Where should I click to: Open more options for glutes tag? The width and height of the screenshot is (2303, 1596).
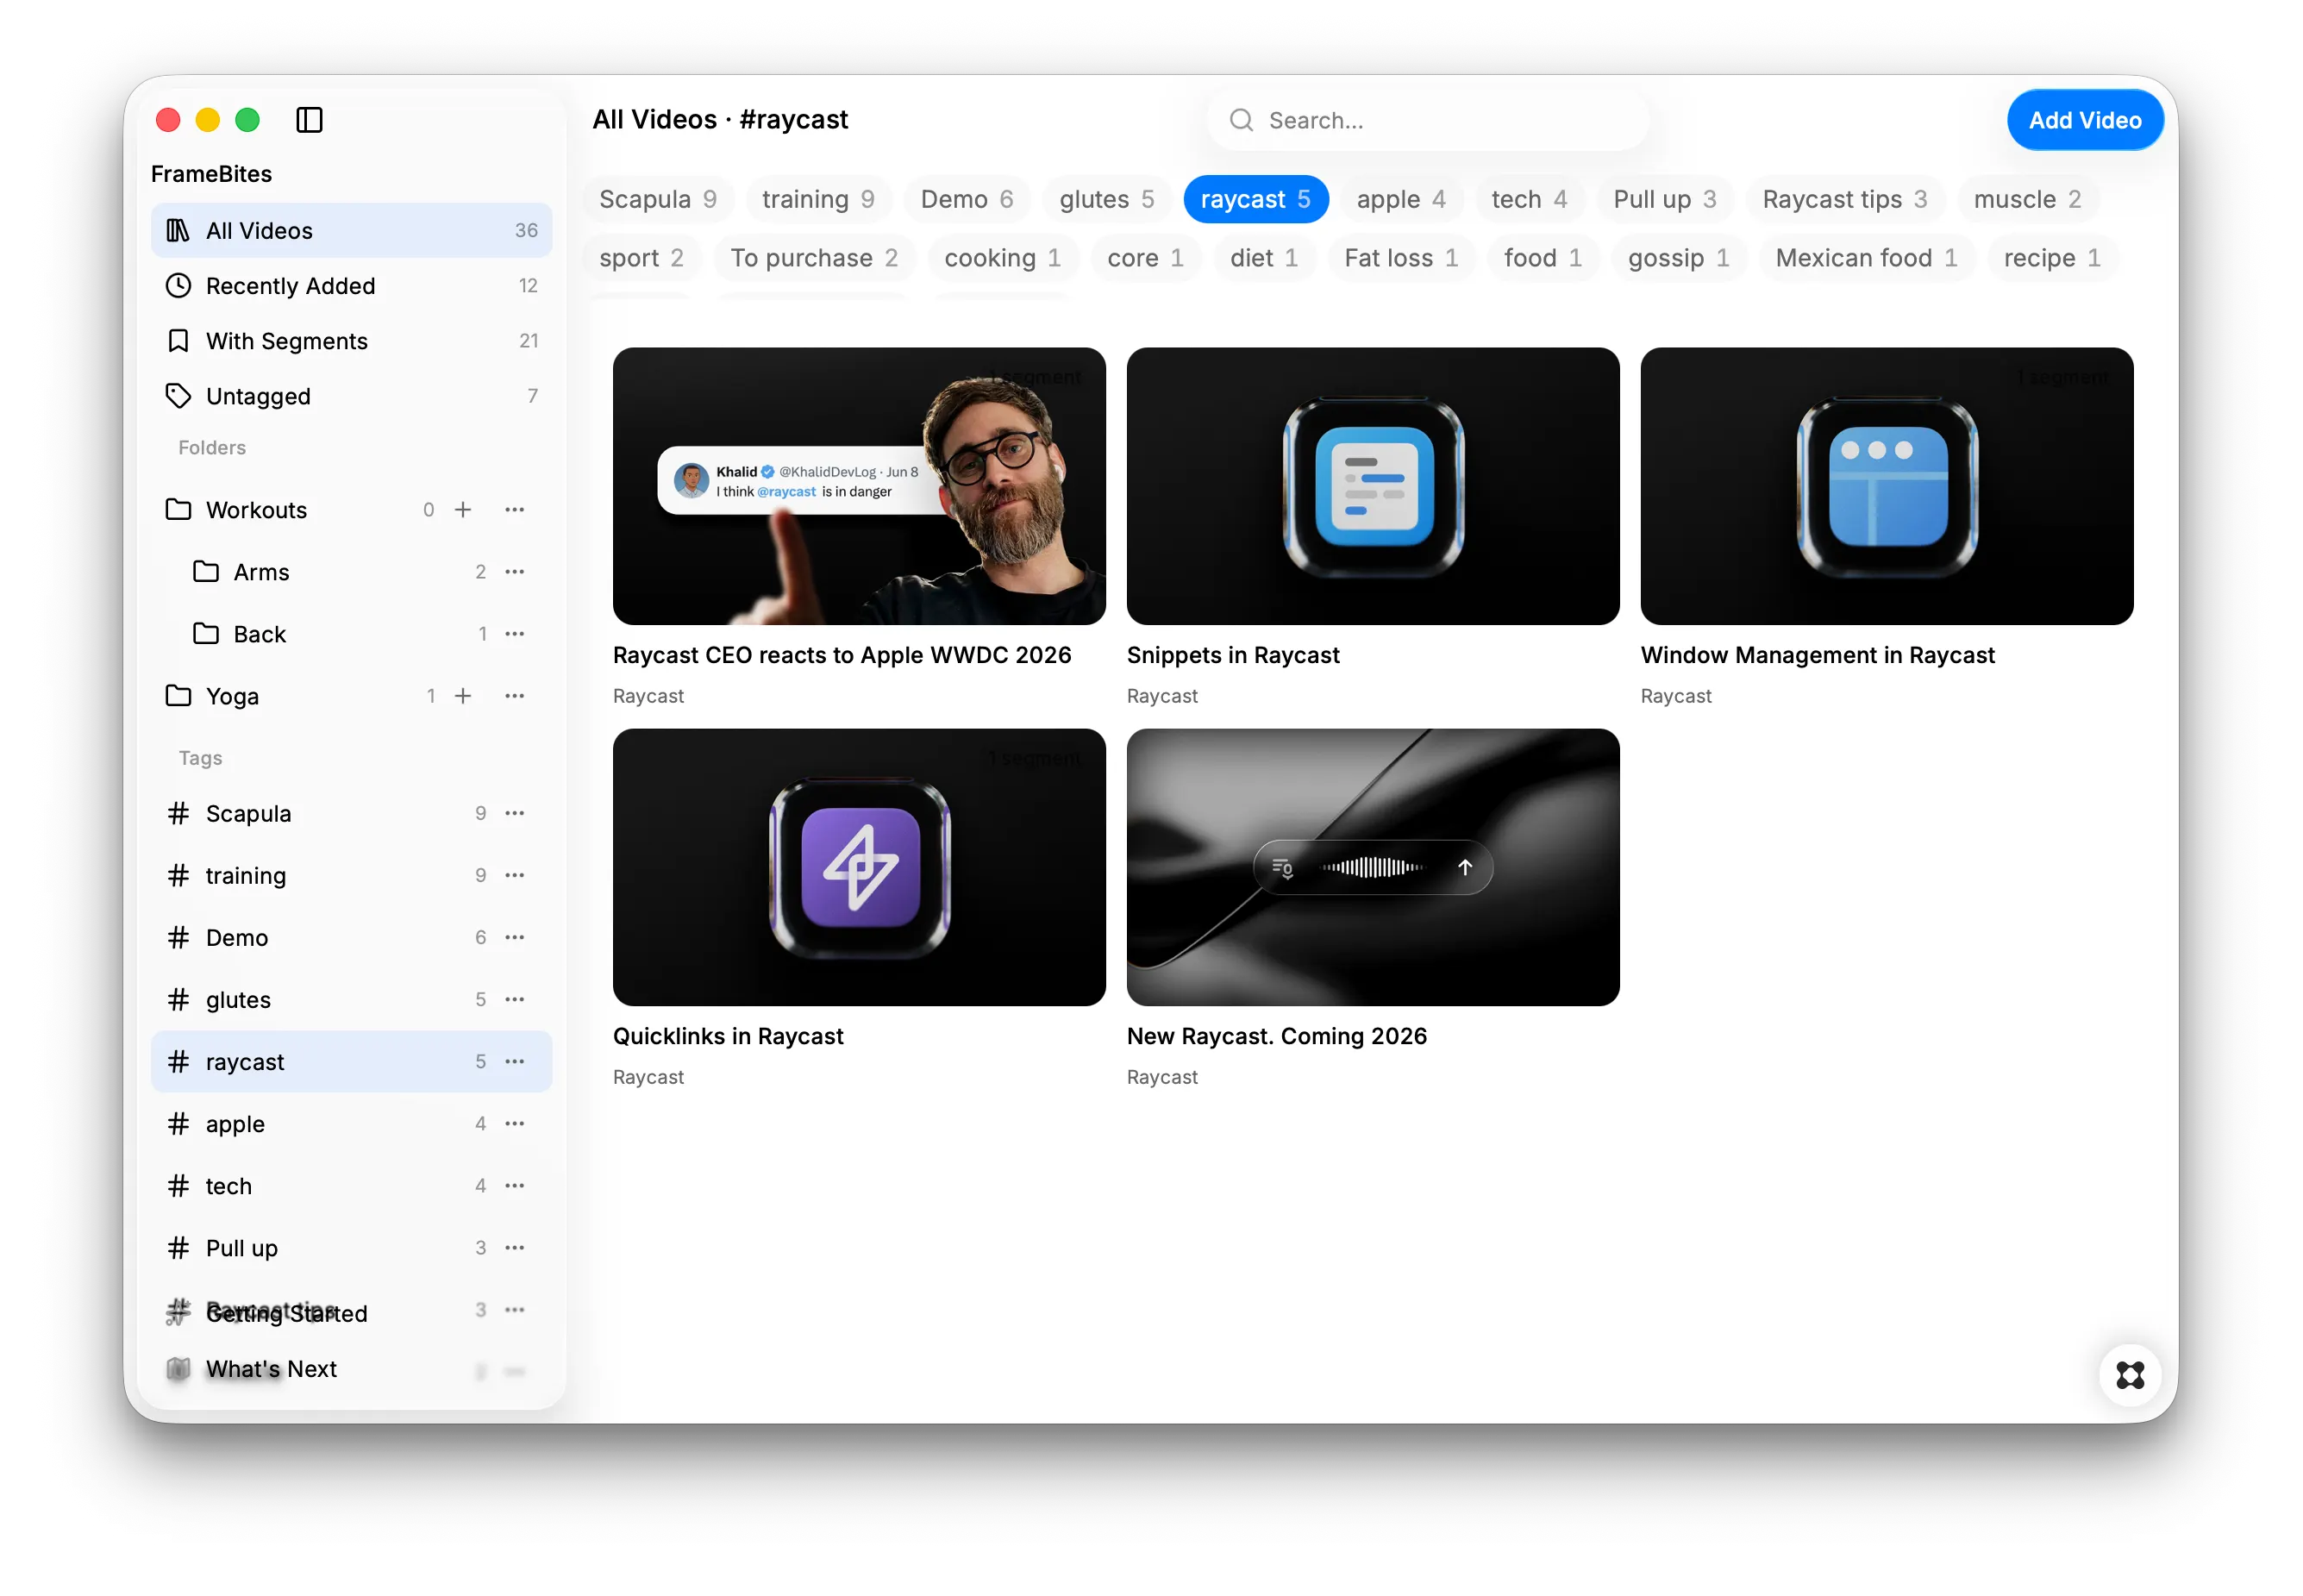pyautogui.click(x=515, y=999)
